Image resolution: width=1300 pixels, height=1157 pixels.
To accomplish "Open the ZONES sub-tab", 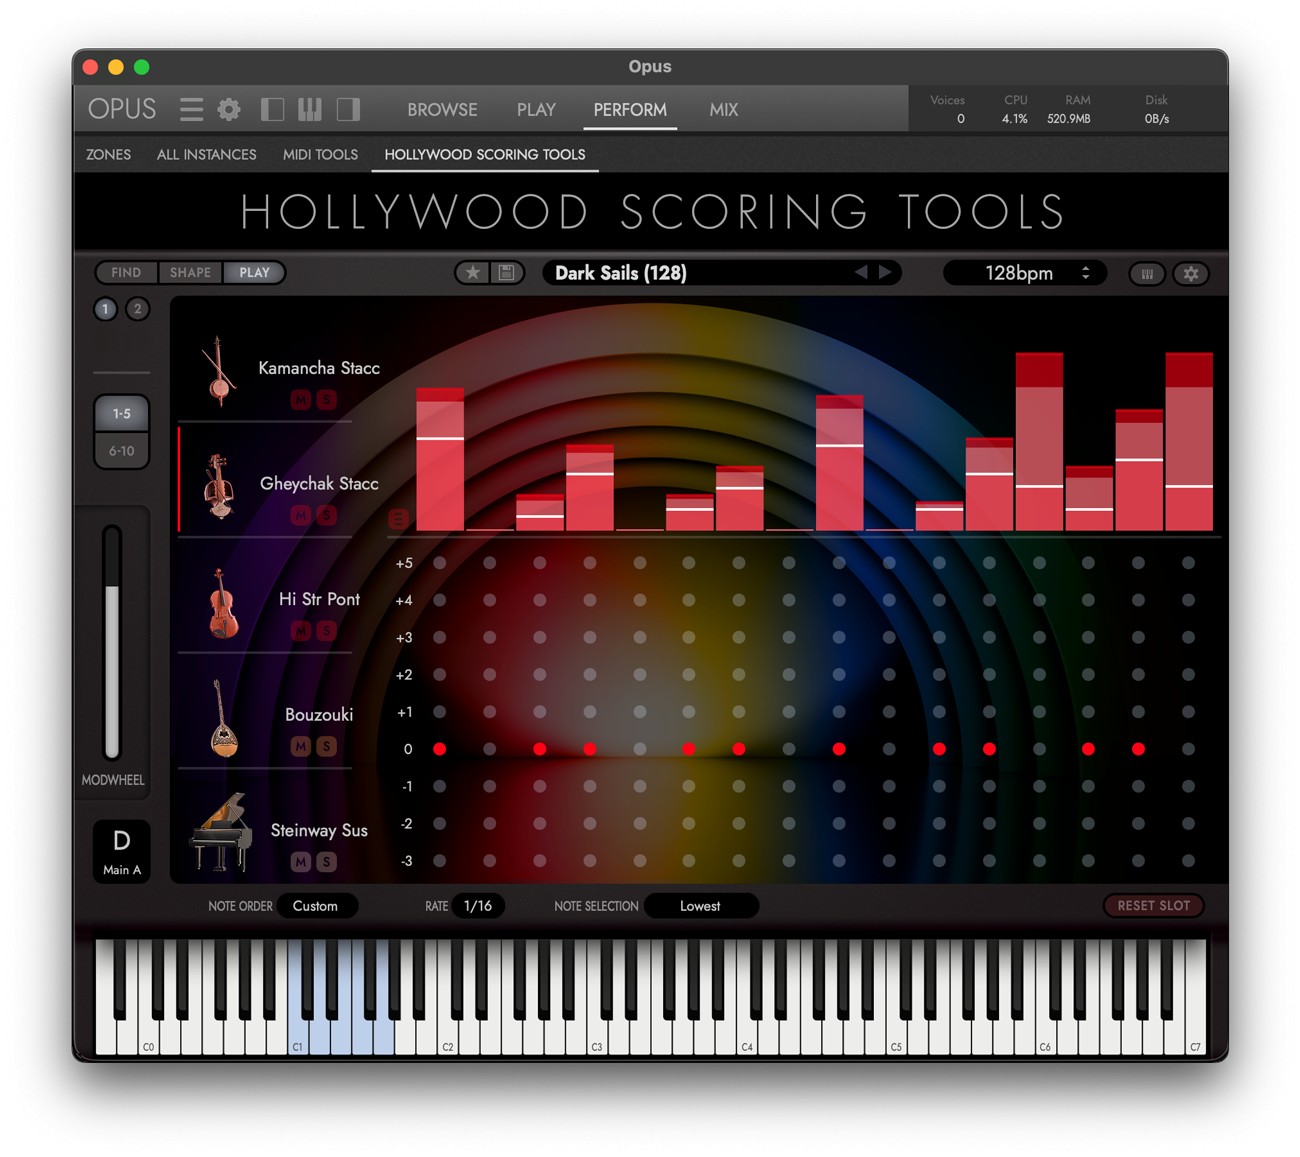I will [x=108, y=155].
